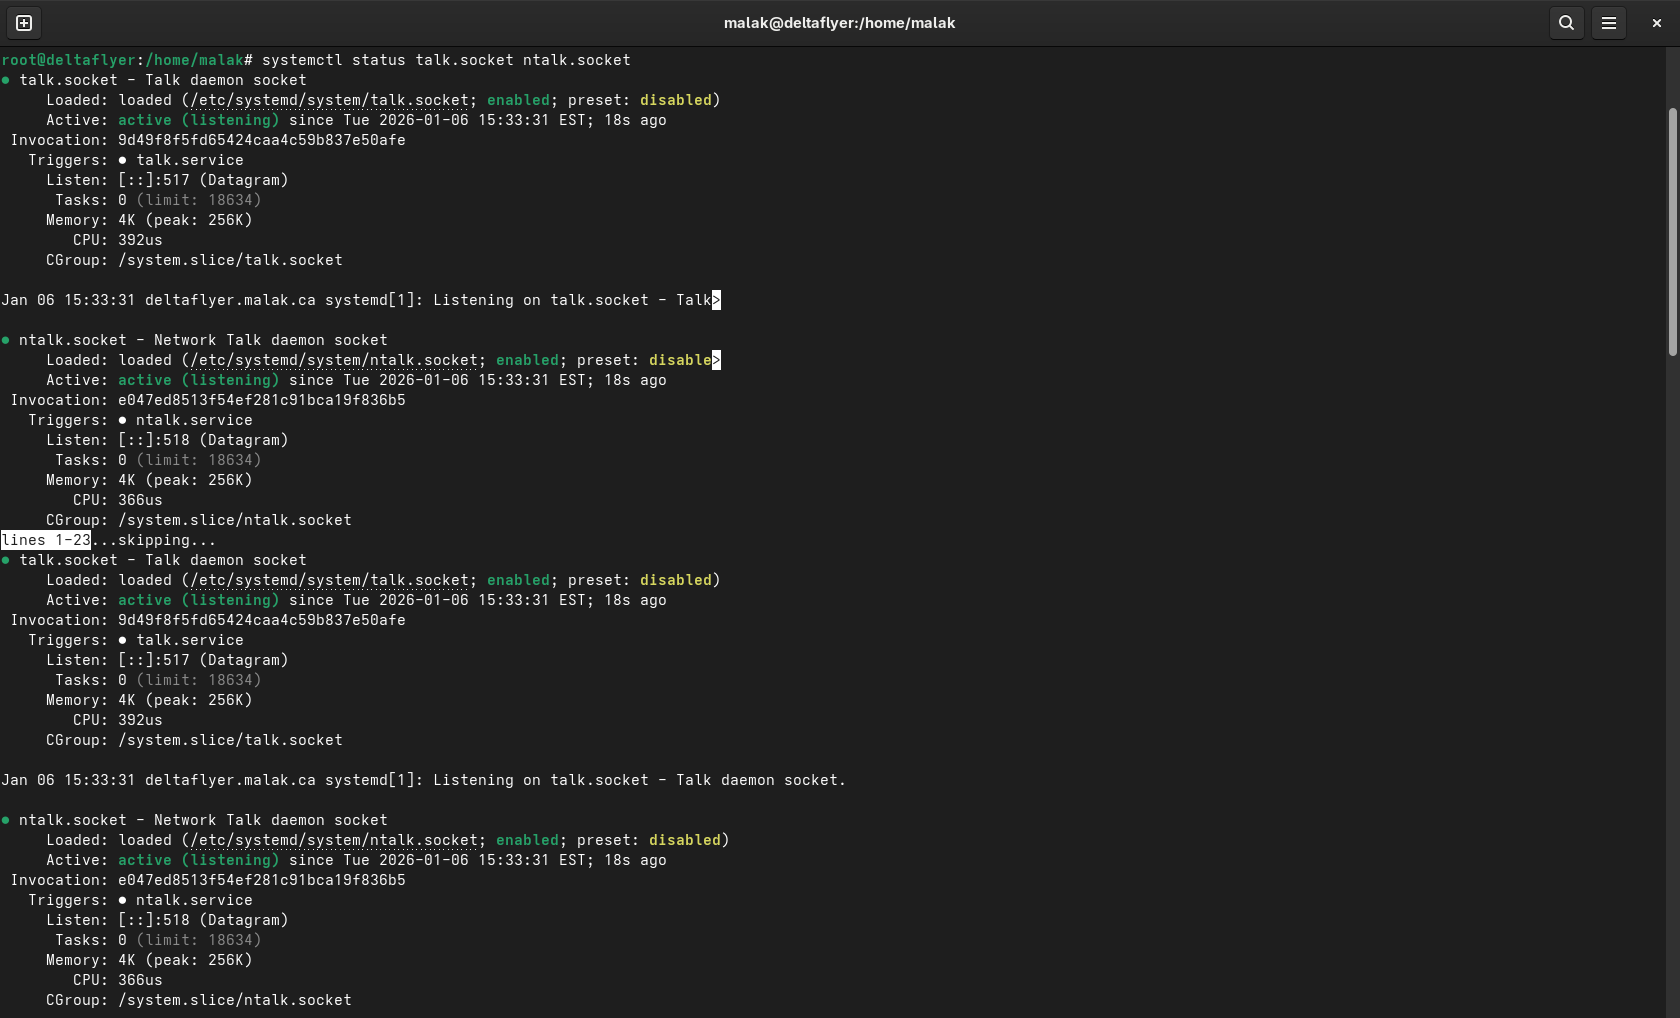Click the root@deltaflyer prompt text

click(68, 60)
